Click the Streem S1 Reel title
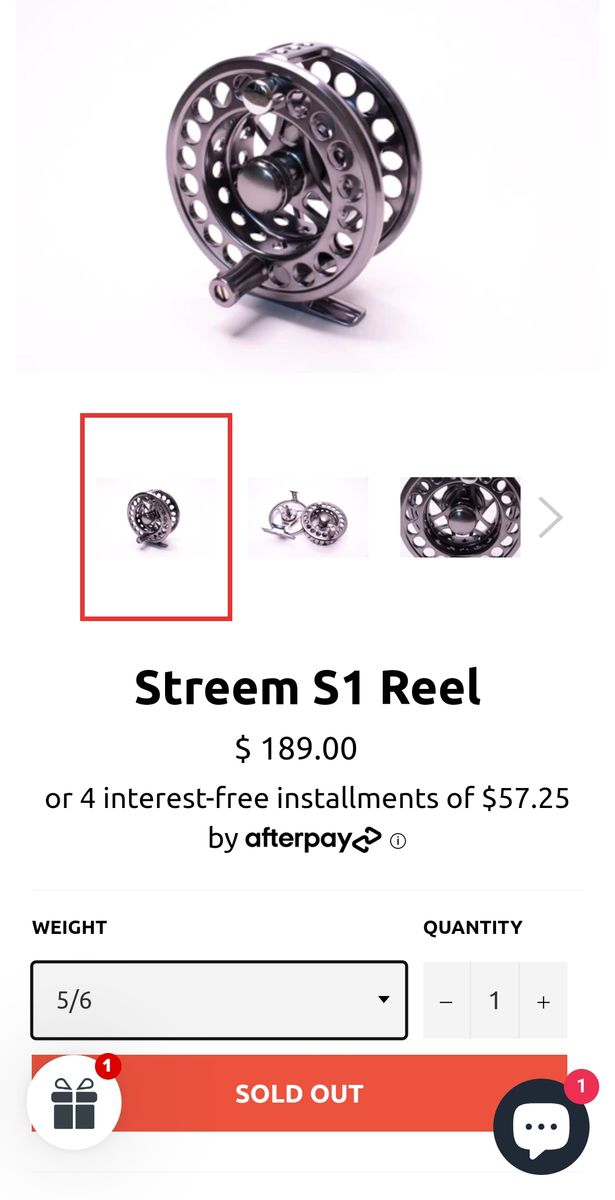Viewport: 615px width, 1200px height. [307, 688]
